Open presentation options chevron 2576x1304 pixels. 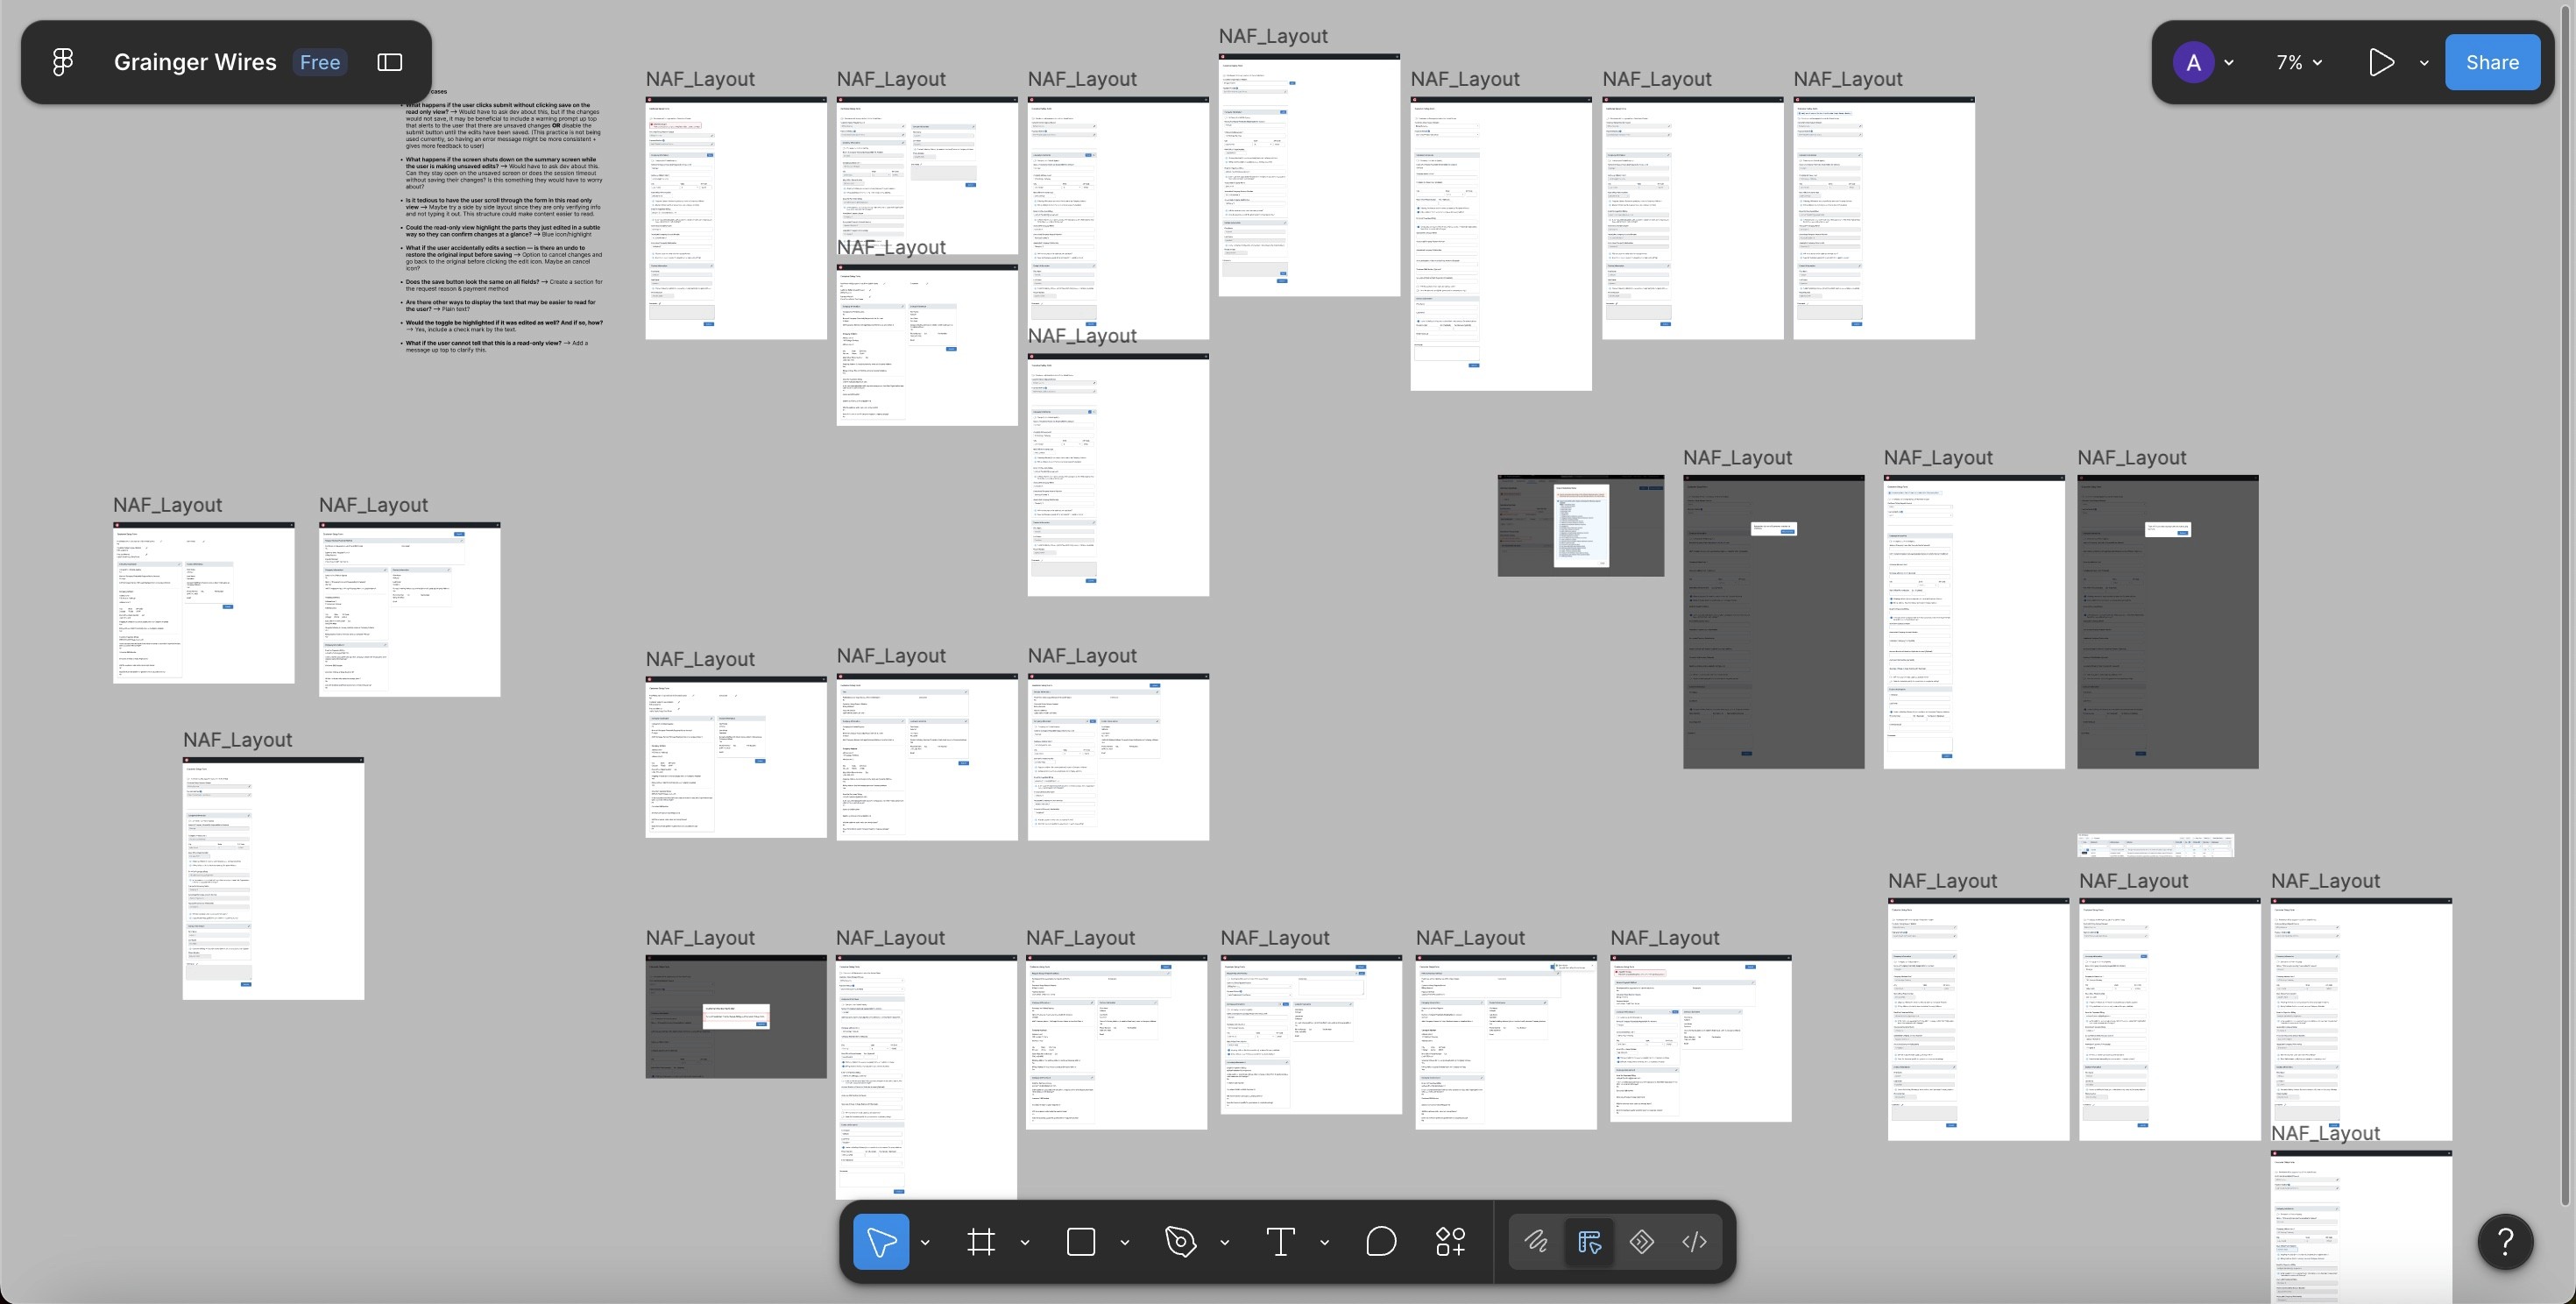pyautogui.click(x=2424, y=62)
